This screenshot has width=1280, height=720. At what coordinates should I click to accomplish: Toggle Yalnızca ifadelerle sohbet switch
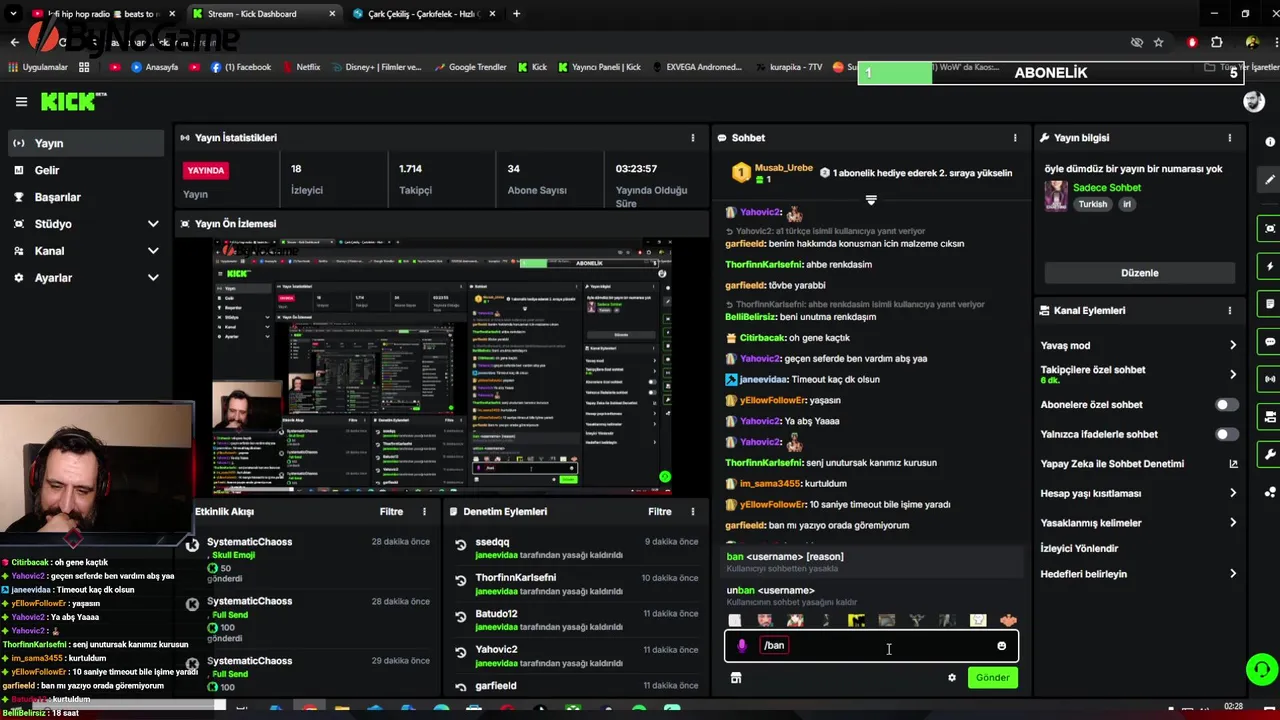click(x=1226, y=434)
